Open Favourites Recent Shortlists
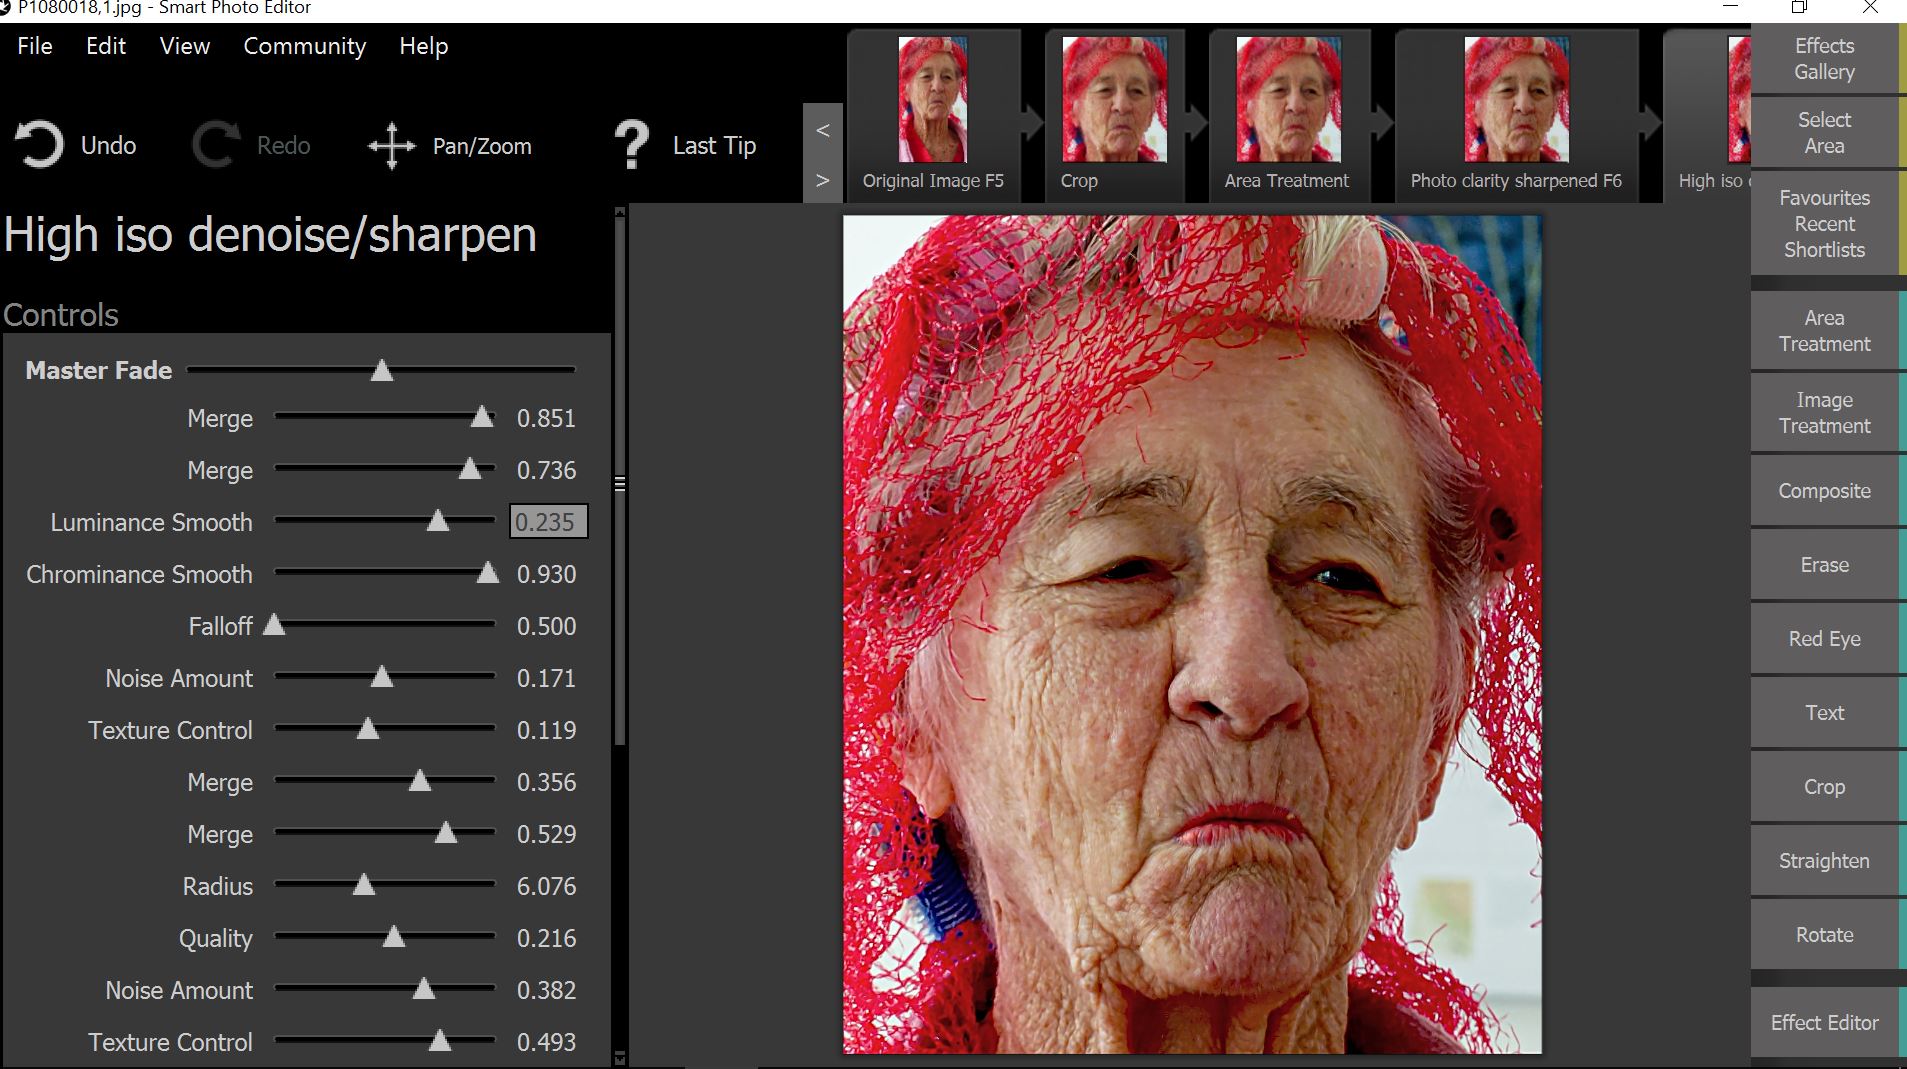 (x=1825, y=224)
